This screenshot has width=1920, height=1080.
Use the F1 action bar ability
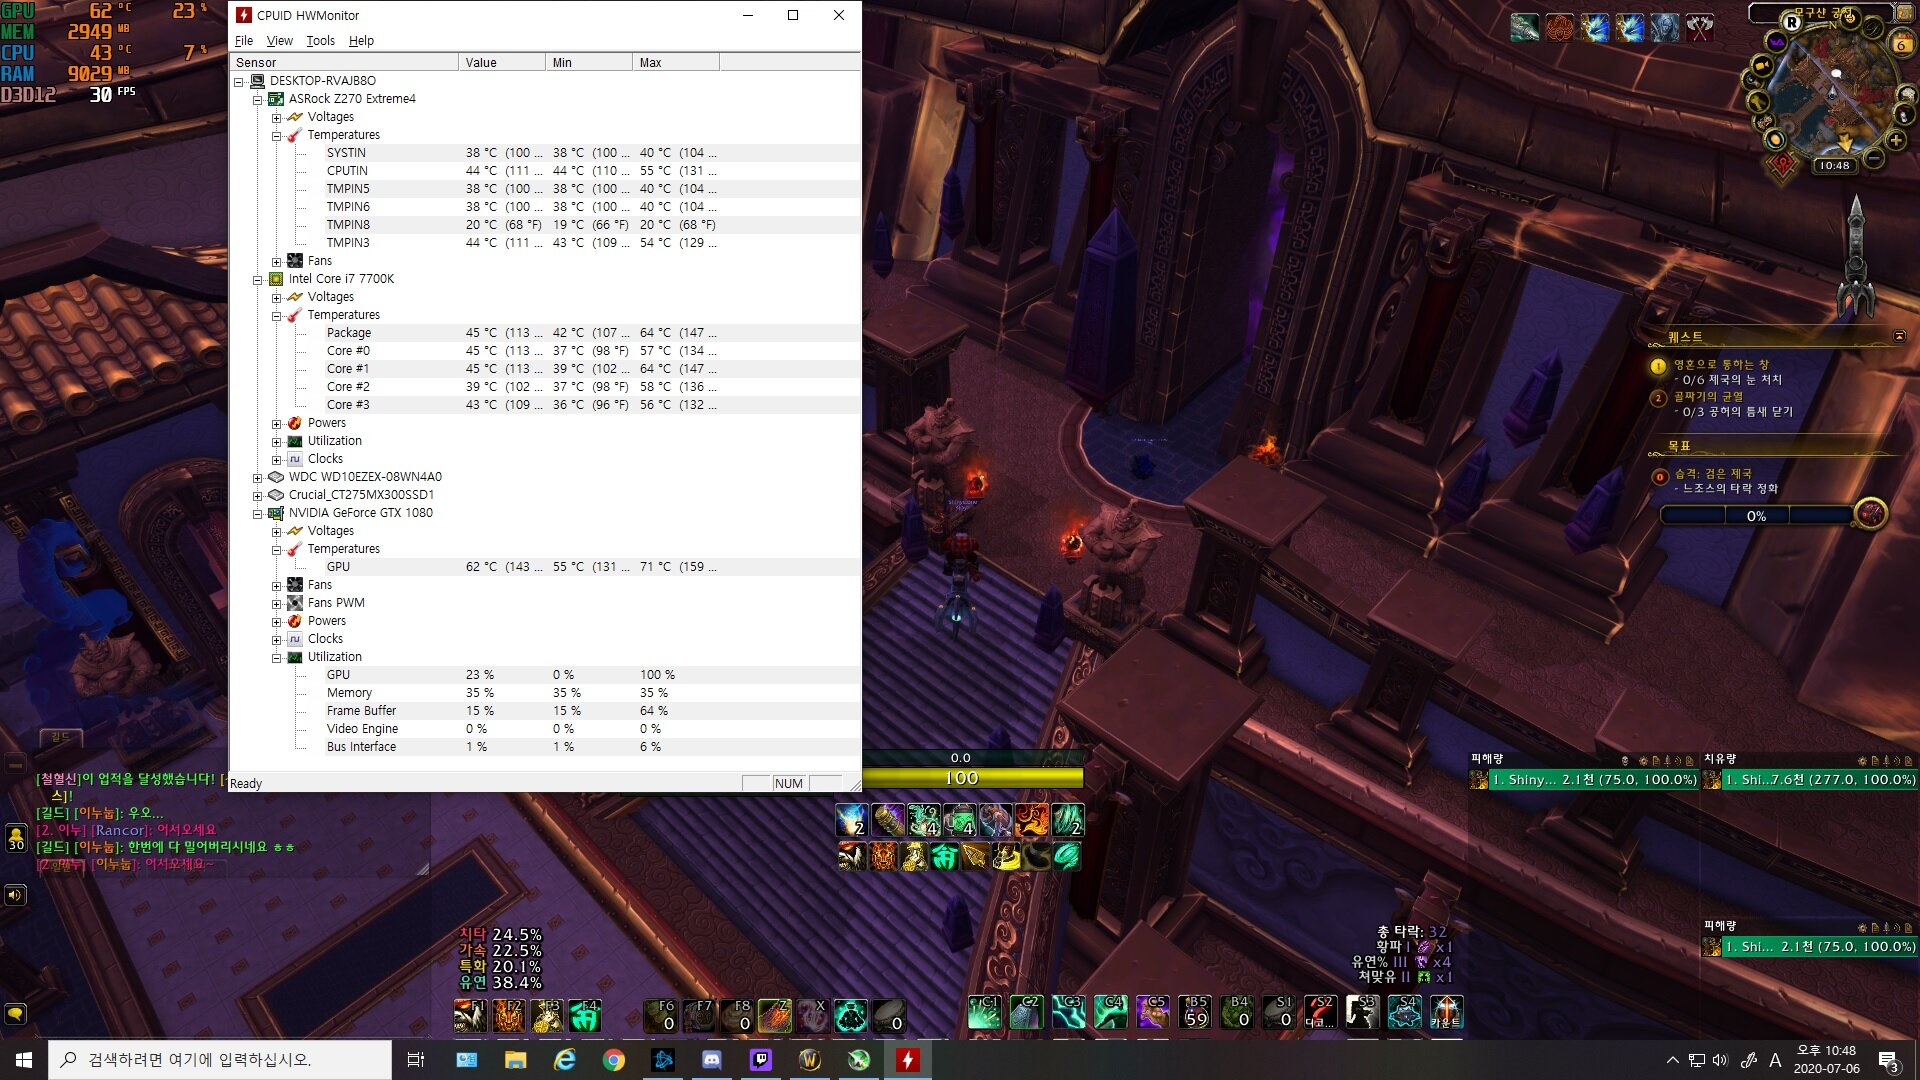click(470, 1015)
